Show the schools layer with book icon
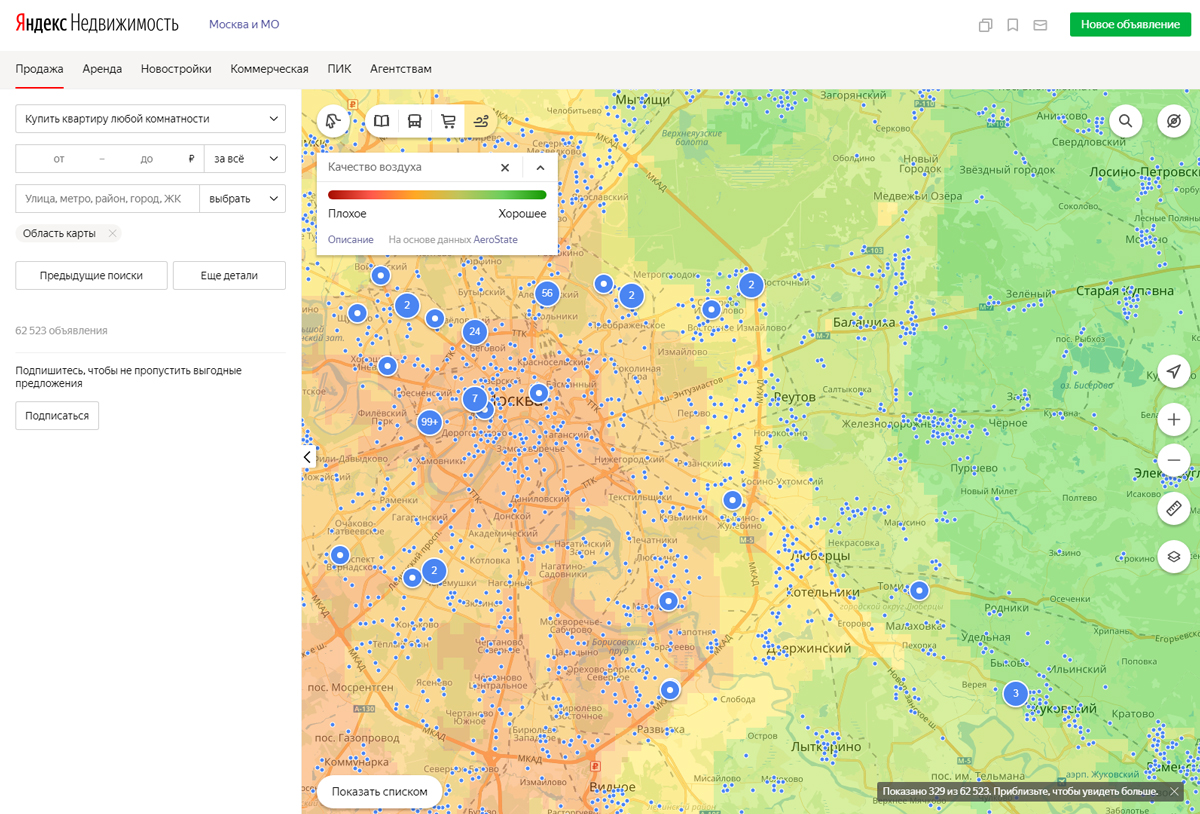 point(382,121)
